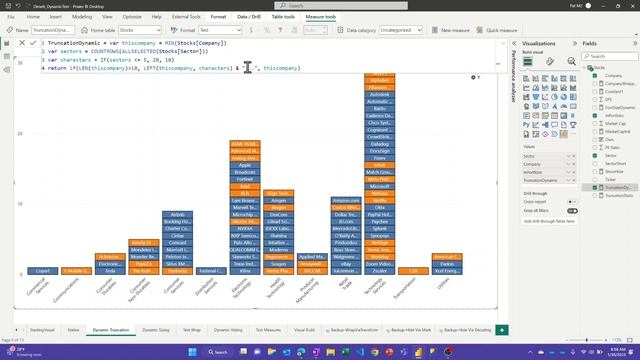
Task: Open the Modeling ribbon tab
Action: (x=82, y=17)
